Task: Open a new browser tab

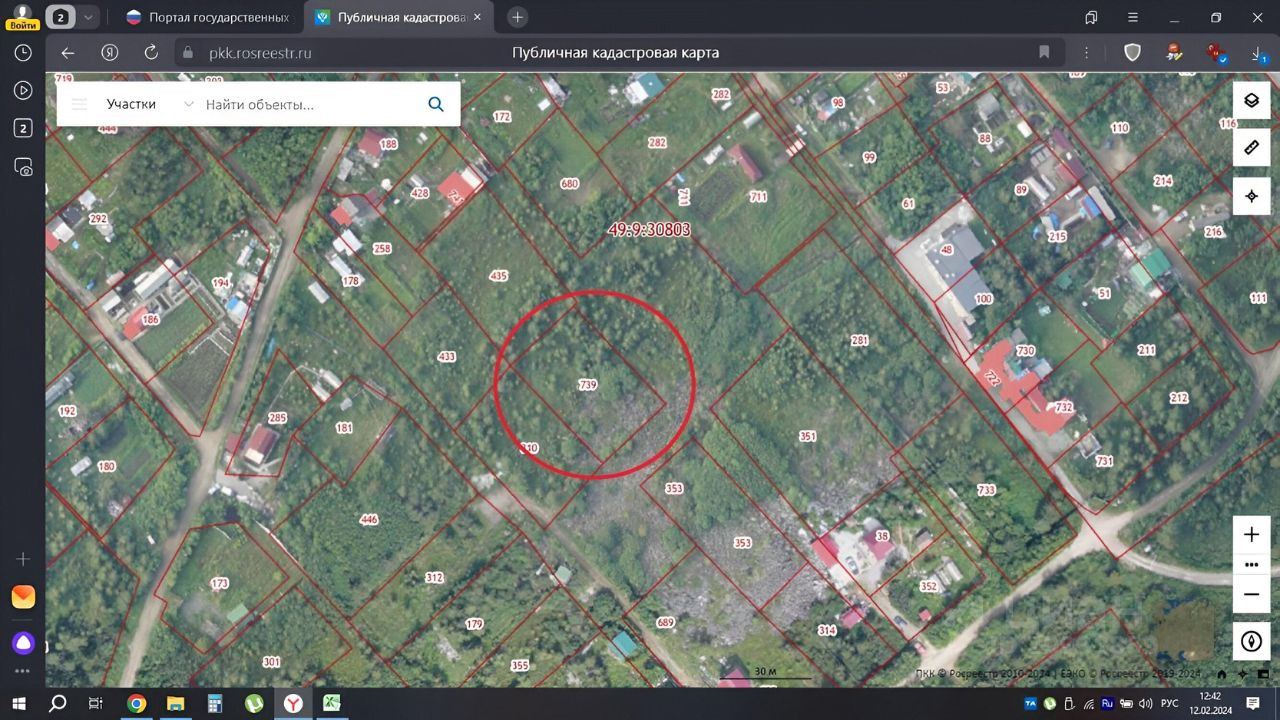Action: coord(517,17)
